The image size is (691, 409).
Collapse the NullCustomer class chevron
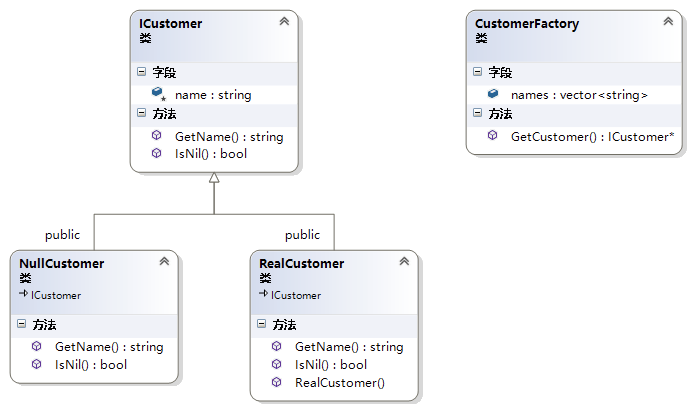(x=164, y=261)
